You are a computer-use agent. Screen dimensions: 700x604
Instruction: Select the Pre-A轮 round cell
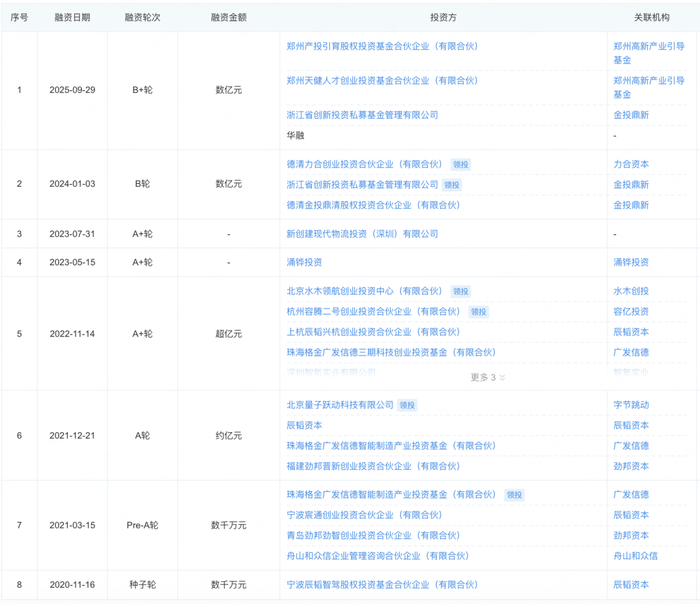(x=142, y=525)
